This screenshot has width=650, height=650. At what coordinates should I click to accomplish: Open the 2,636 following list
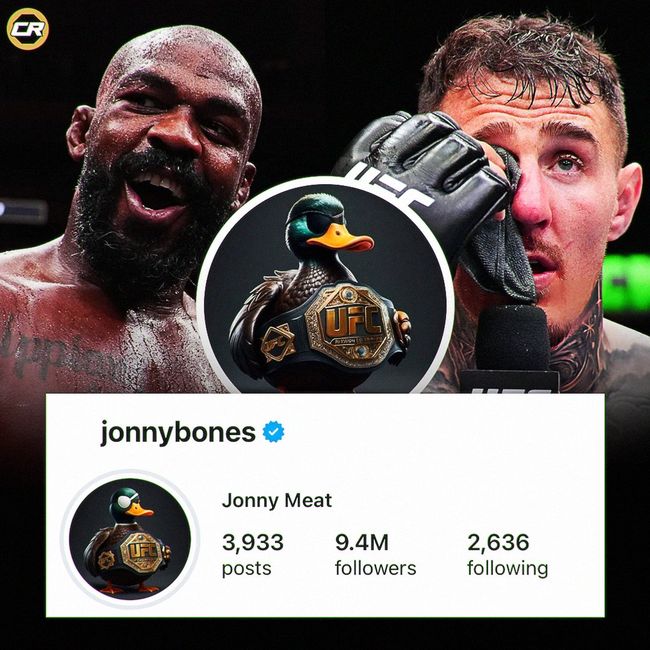point(508,554)
